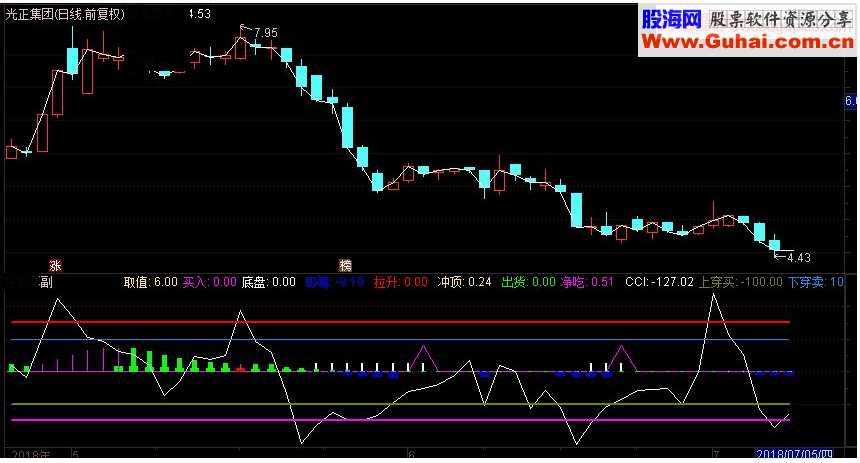Select the 取值: 6.00 indicator label
Screen dimensions: 860x463
pos(150,282)
